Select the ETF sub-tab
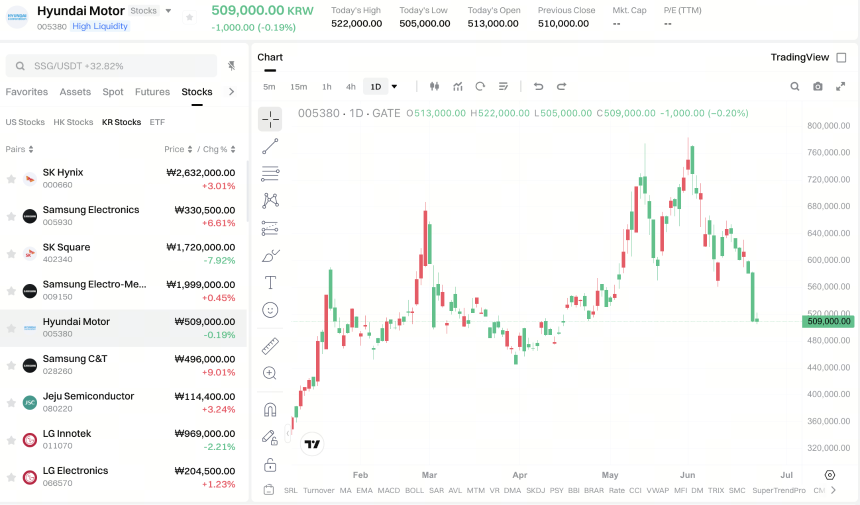The height and width of the screenshot is (505, 860). [x=157, y=122]
